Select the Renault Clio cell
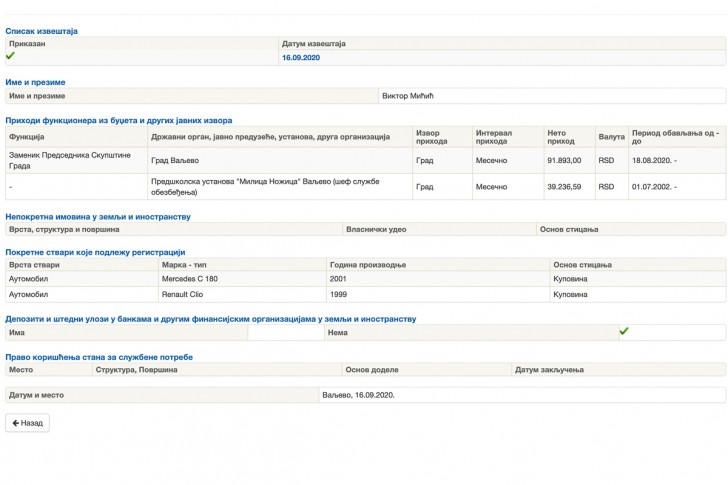Image resolution: width=728 pixels, height=485 pixels. pyautogui.click(x=242, y=294)
